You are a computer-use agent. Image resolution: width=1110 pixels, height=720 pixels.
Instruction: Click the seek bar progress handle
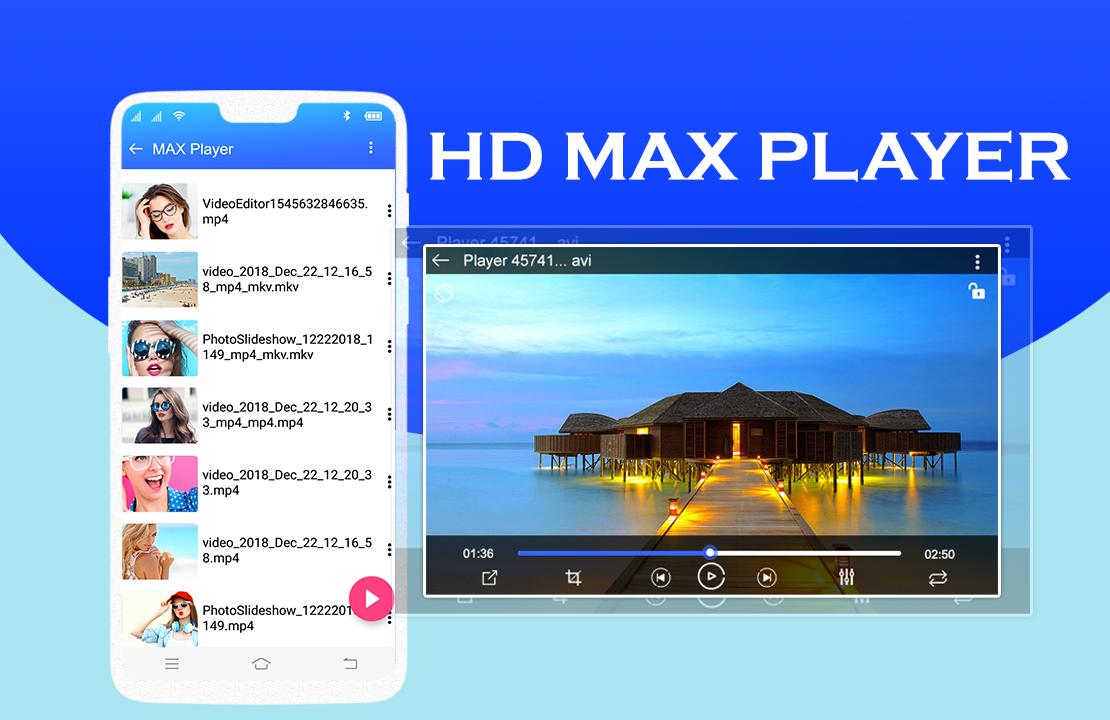point(709,553)
